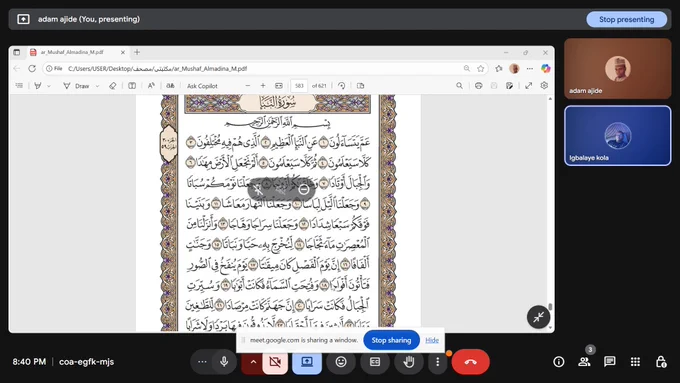Select the Erase tool
This screenshot has width=680, height=383.
(113, 86)
